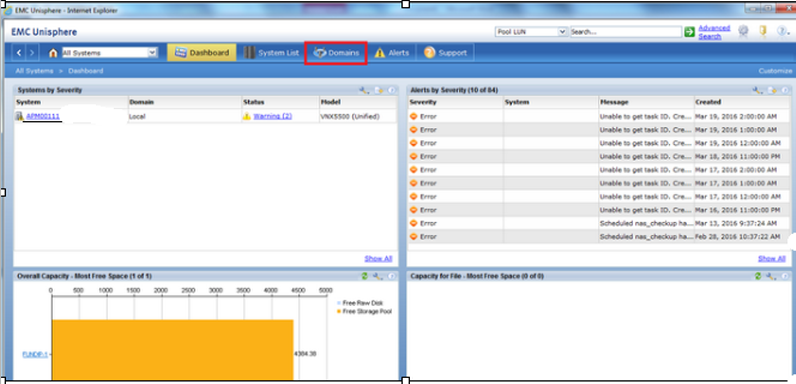Click help icon in Alerts by Severity panel
Viewport: 796px width, 384px height.
[x=785, y=90]
